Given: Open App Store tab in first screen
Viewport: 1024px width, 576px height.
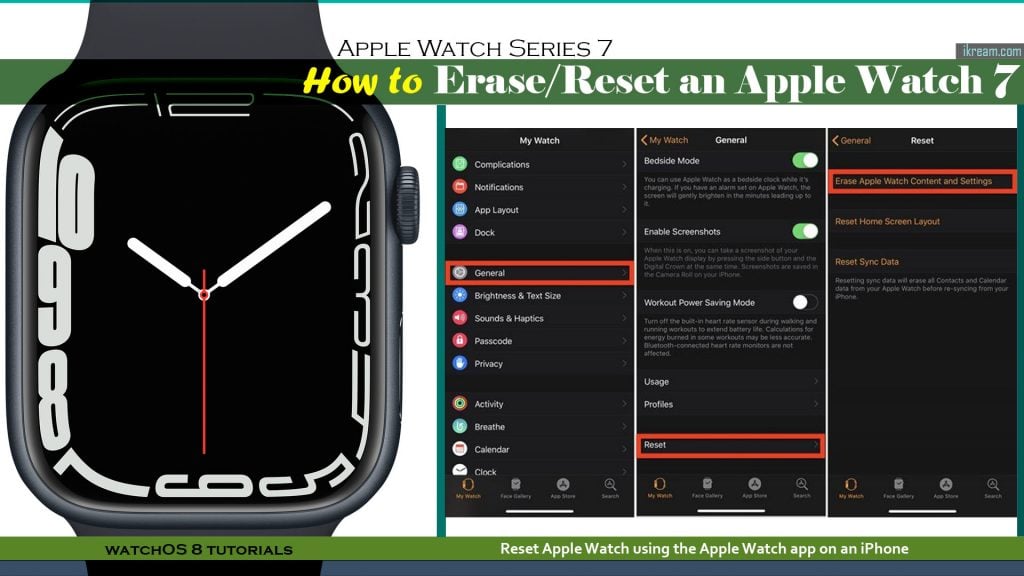Looking at the screenshot, I should coord(563,488).
